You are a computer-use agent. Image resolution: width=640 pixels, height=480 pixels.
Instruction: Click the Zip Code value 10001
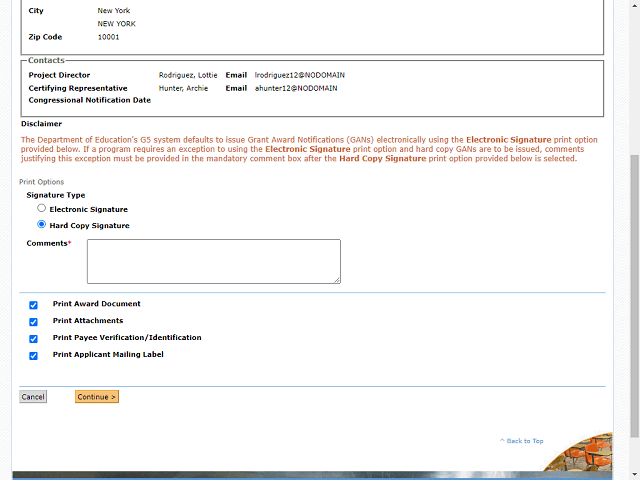(x=109, y=37)
